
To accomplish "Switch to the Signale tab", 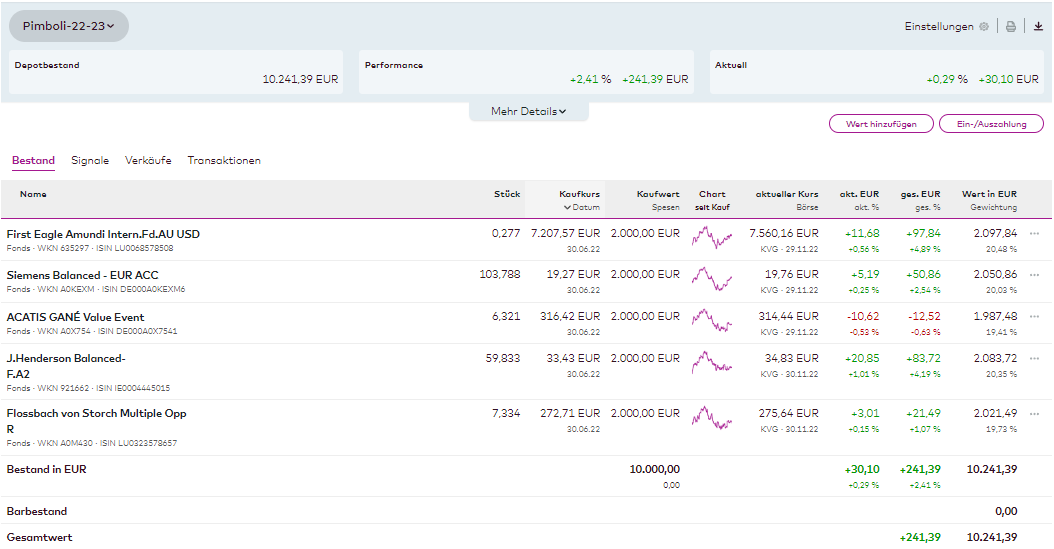I will click(90, 160).
